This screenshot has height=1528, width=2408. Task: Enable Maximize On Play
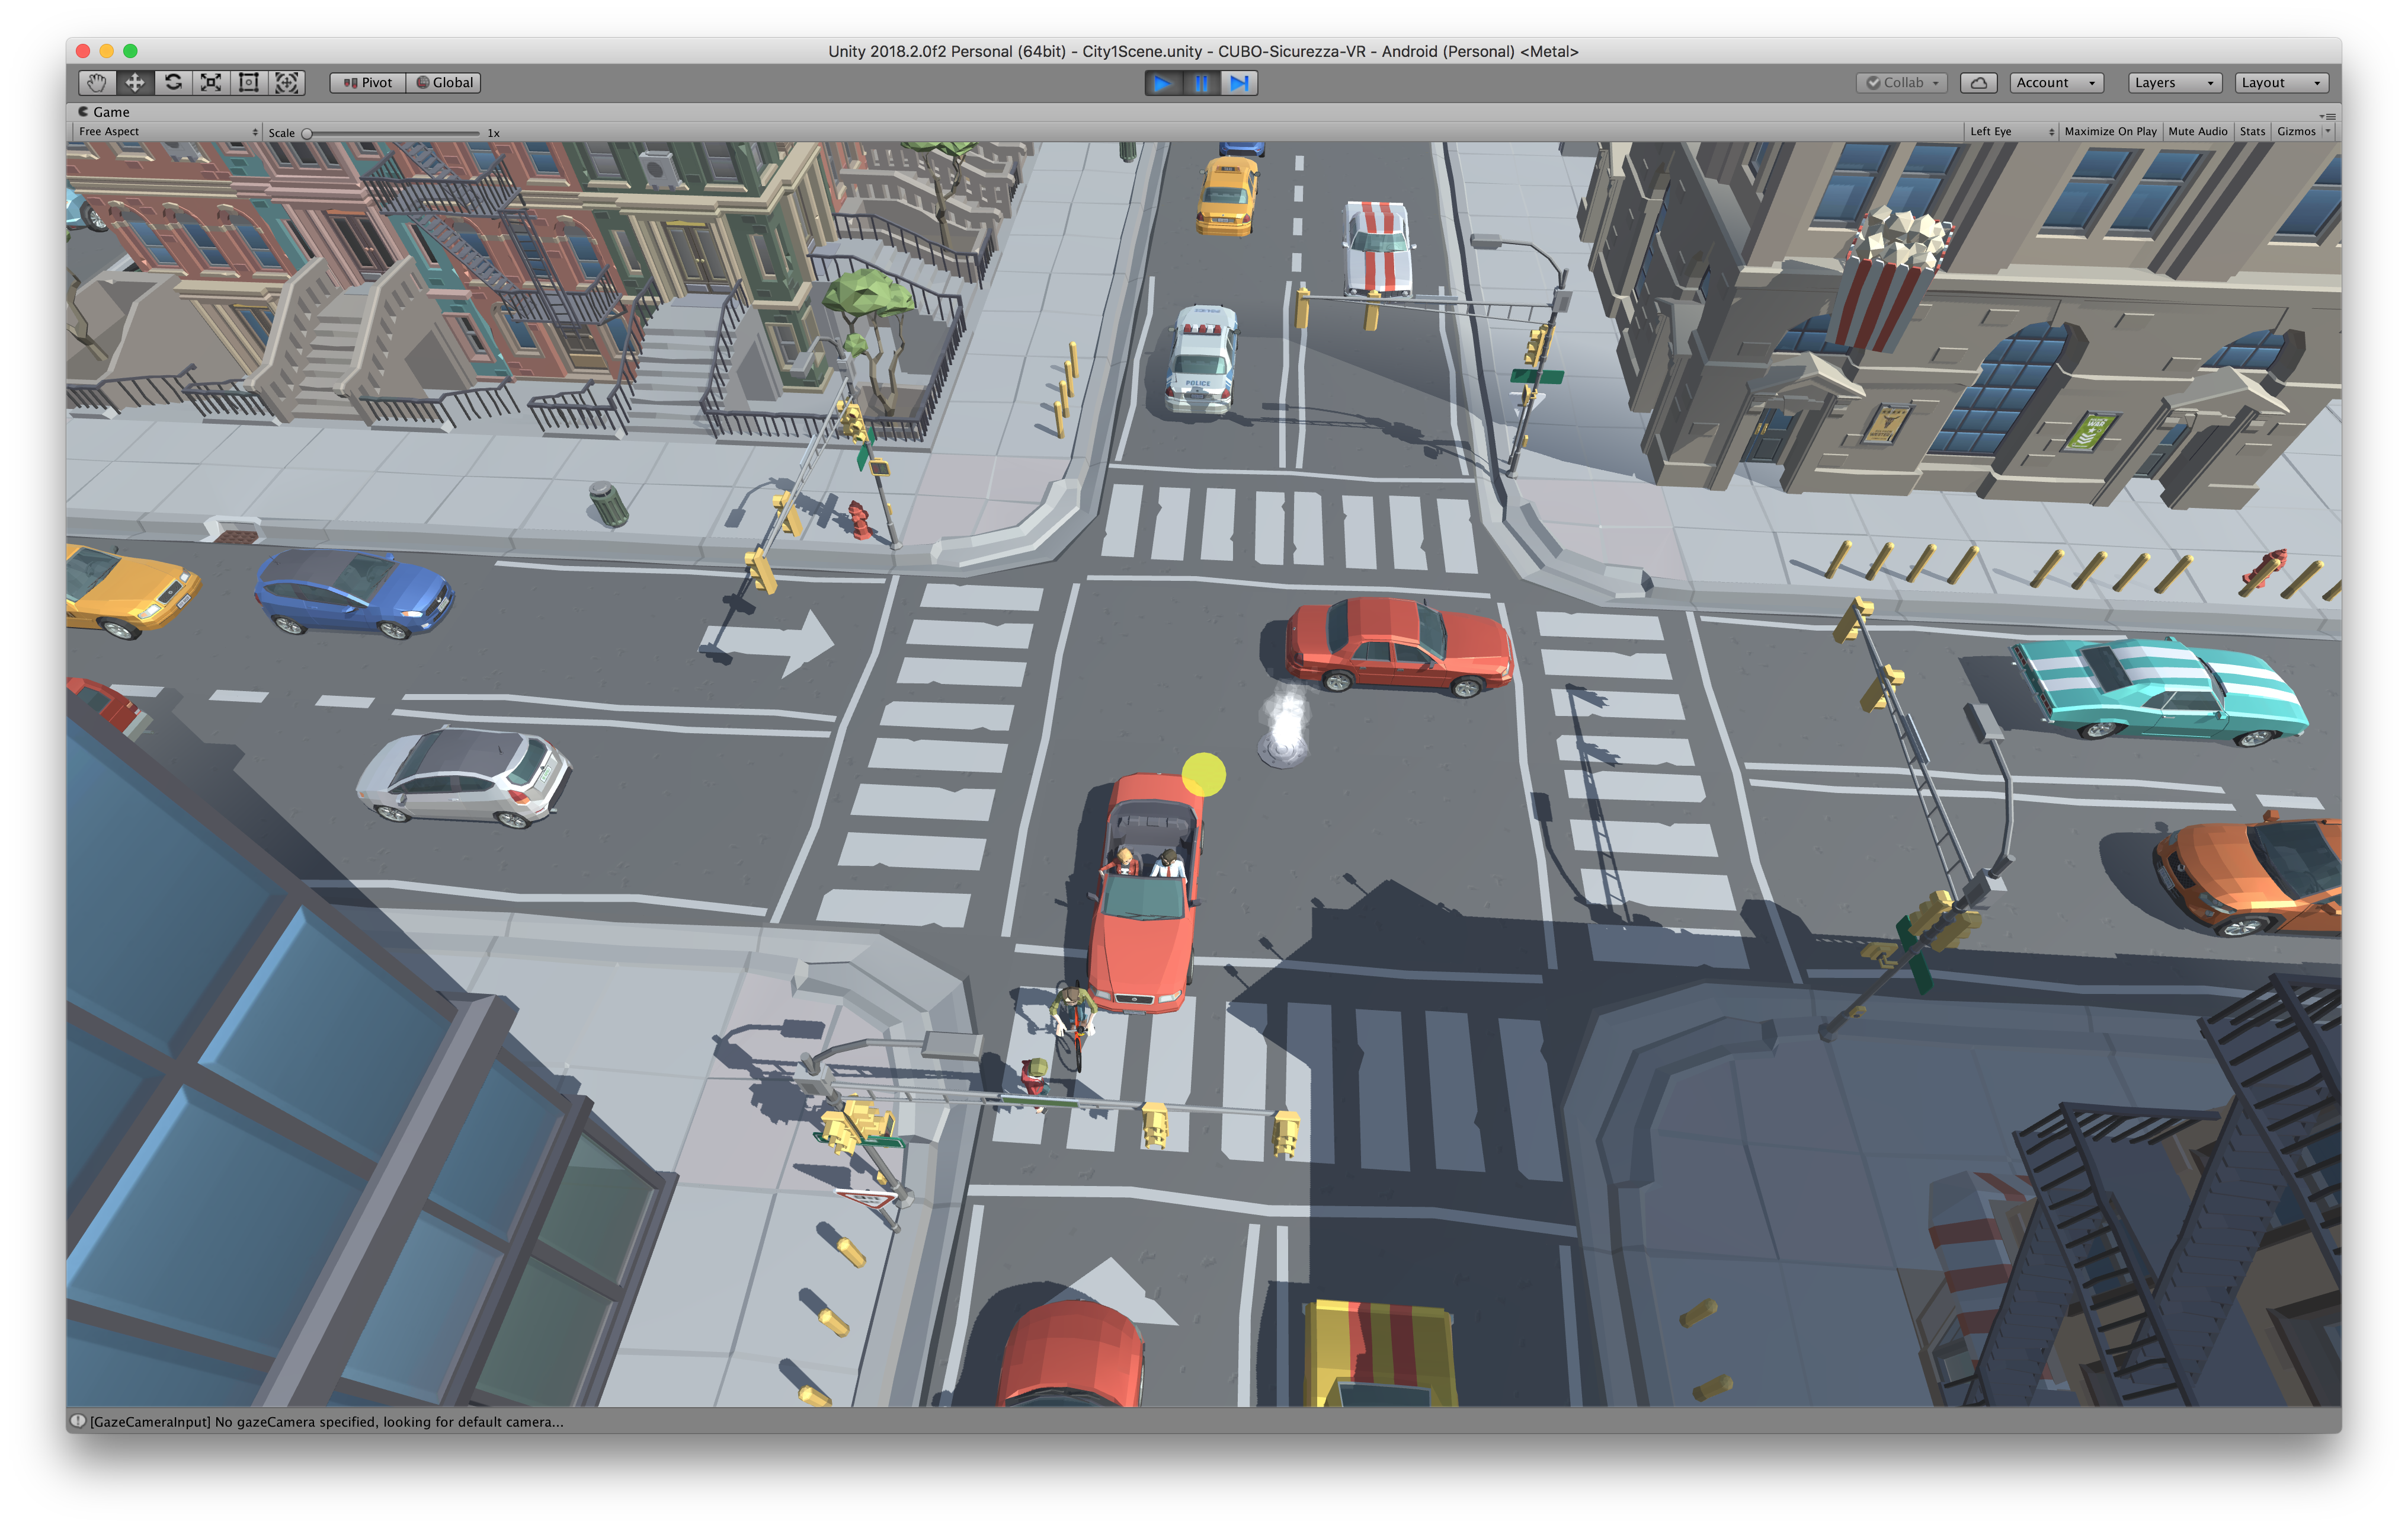coord(2110,131)
